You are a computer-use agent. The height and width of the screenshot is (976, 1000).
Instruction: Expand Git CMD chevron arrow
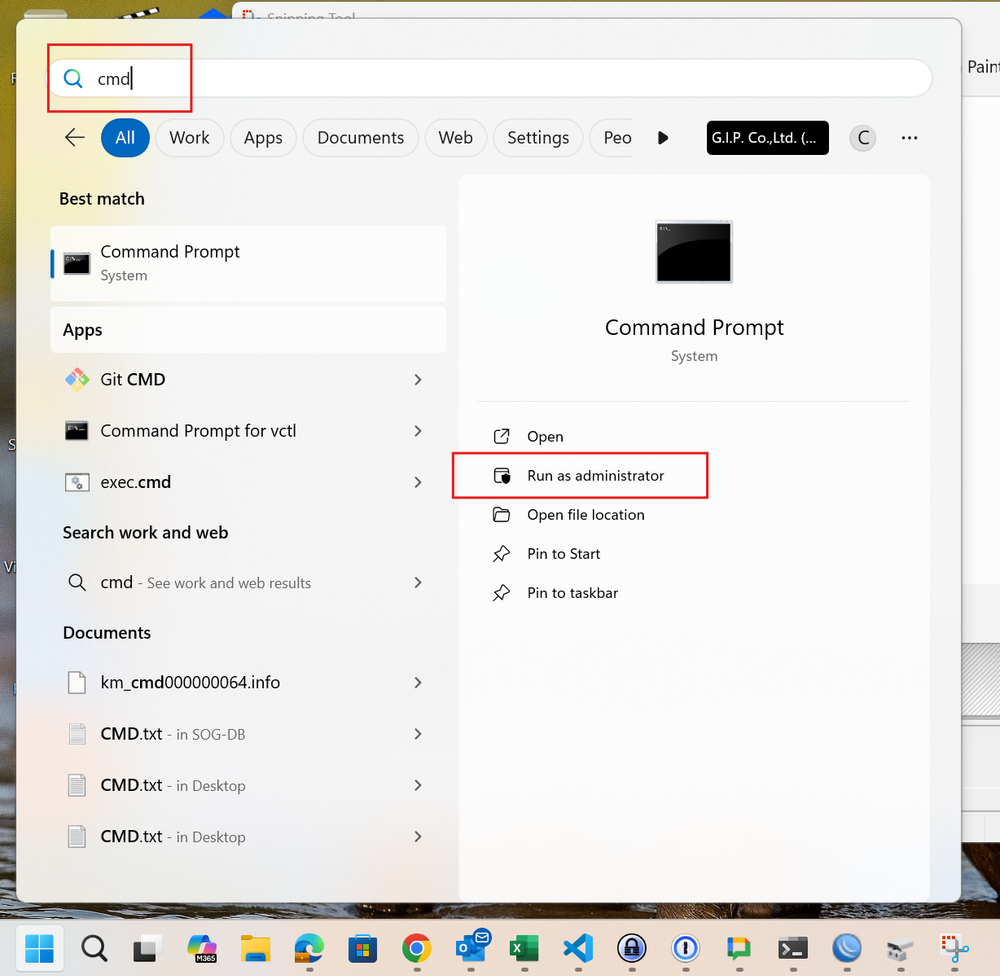(x=418, y=380)
